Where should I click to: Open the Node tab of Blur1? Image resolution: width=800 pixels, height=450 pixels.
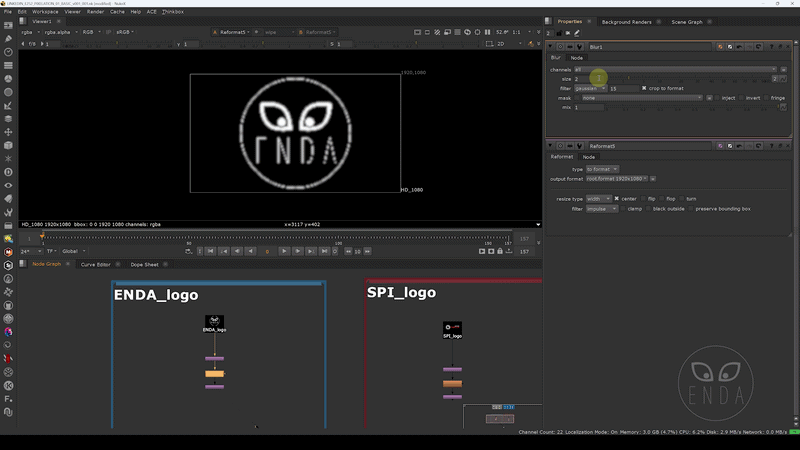577,58
